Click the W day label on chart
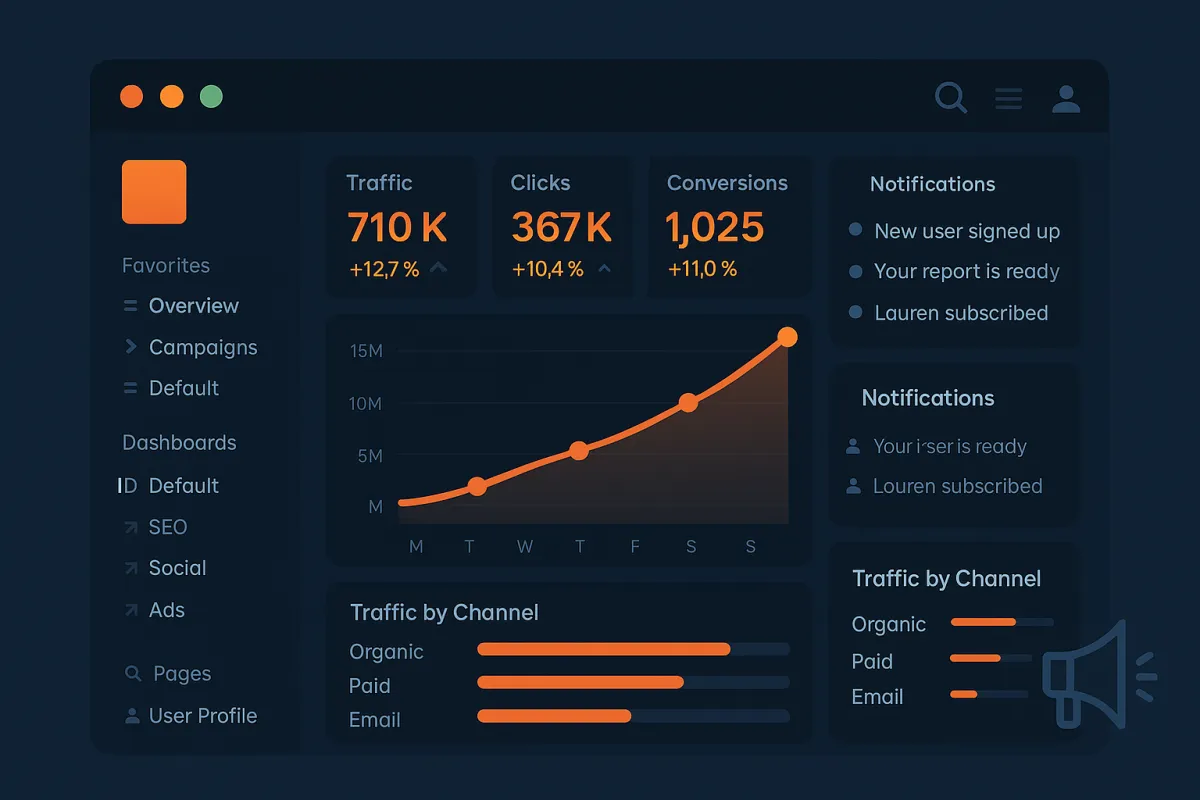Image resolution: width=1200 pixels, height=800 pixels. pyautogui.click(x=525, y=546)
